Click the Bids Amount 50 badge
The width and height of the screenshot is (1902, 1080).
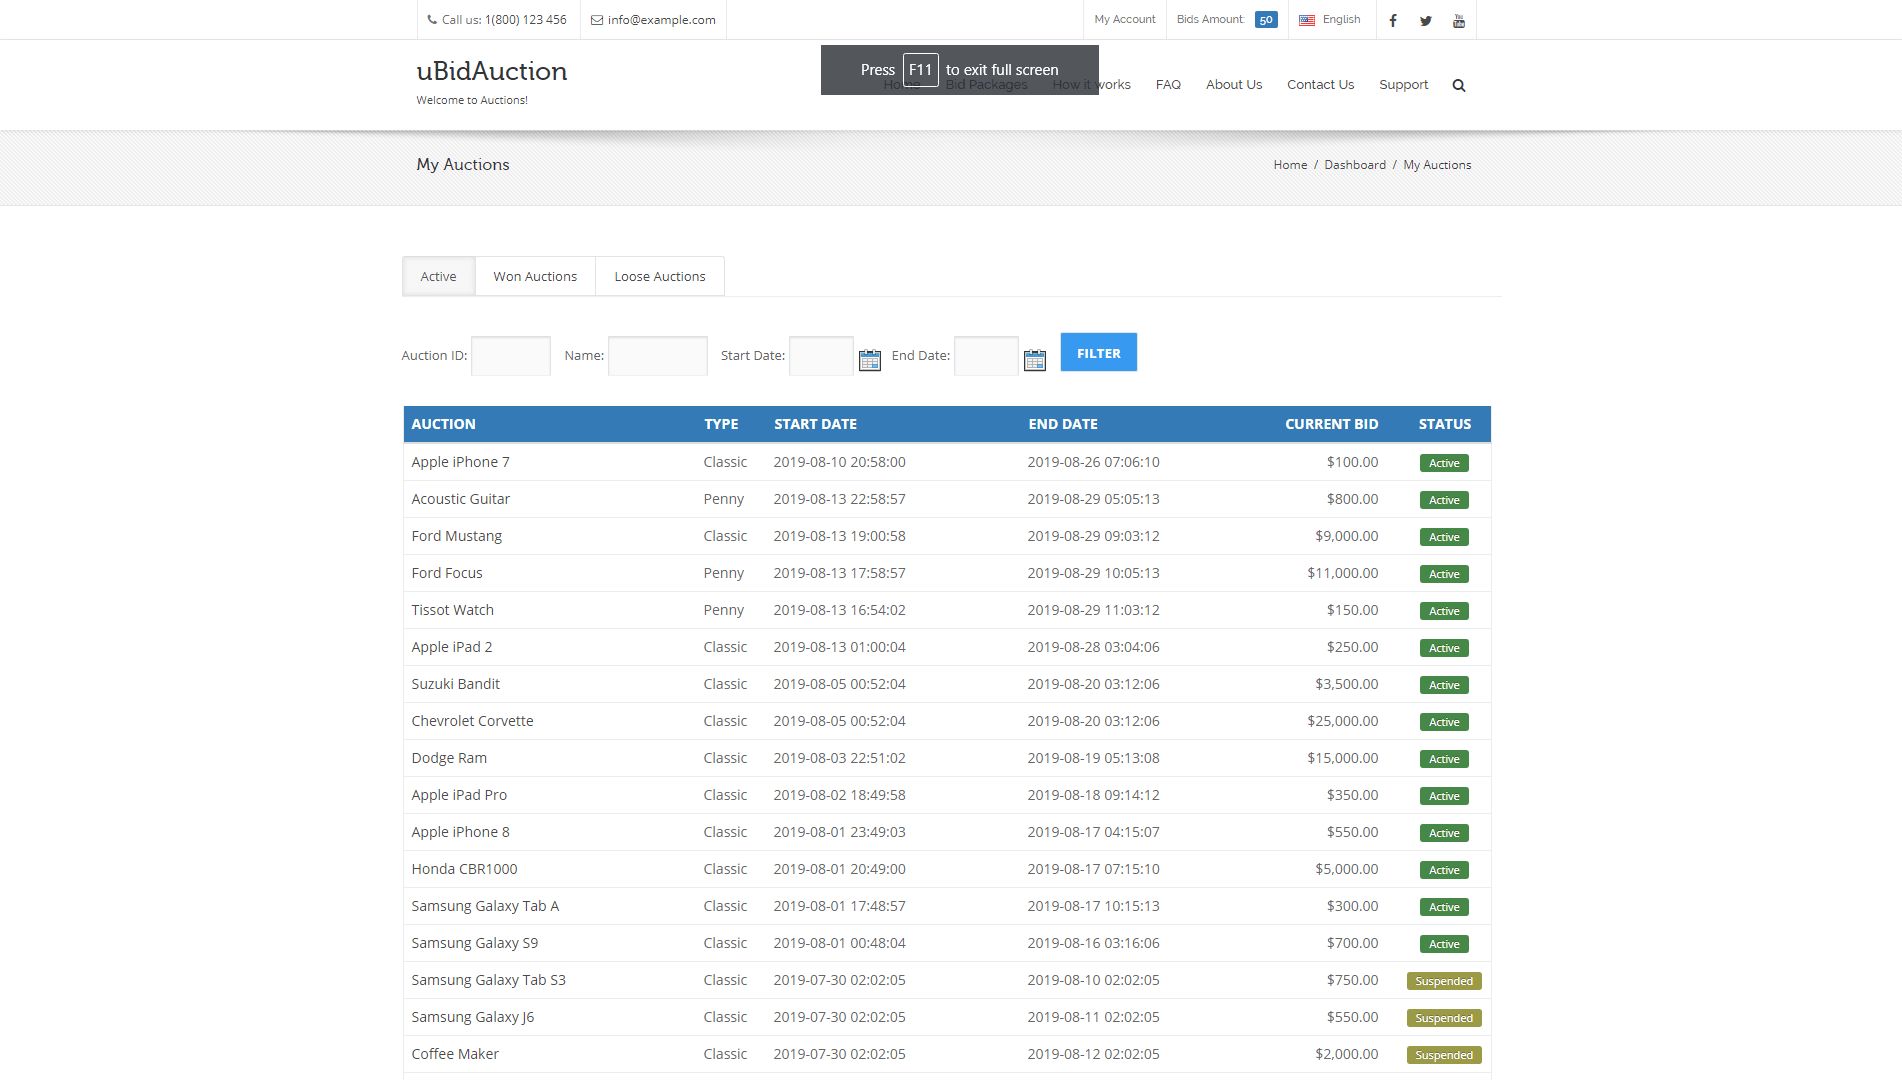pyautogui.click(x=1265, y=20)
